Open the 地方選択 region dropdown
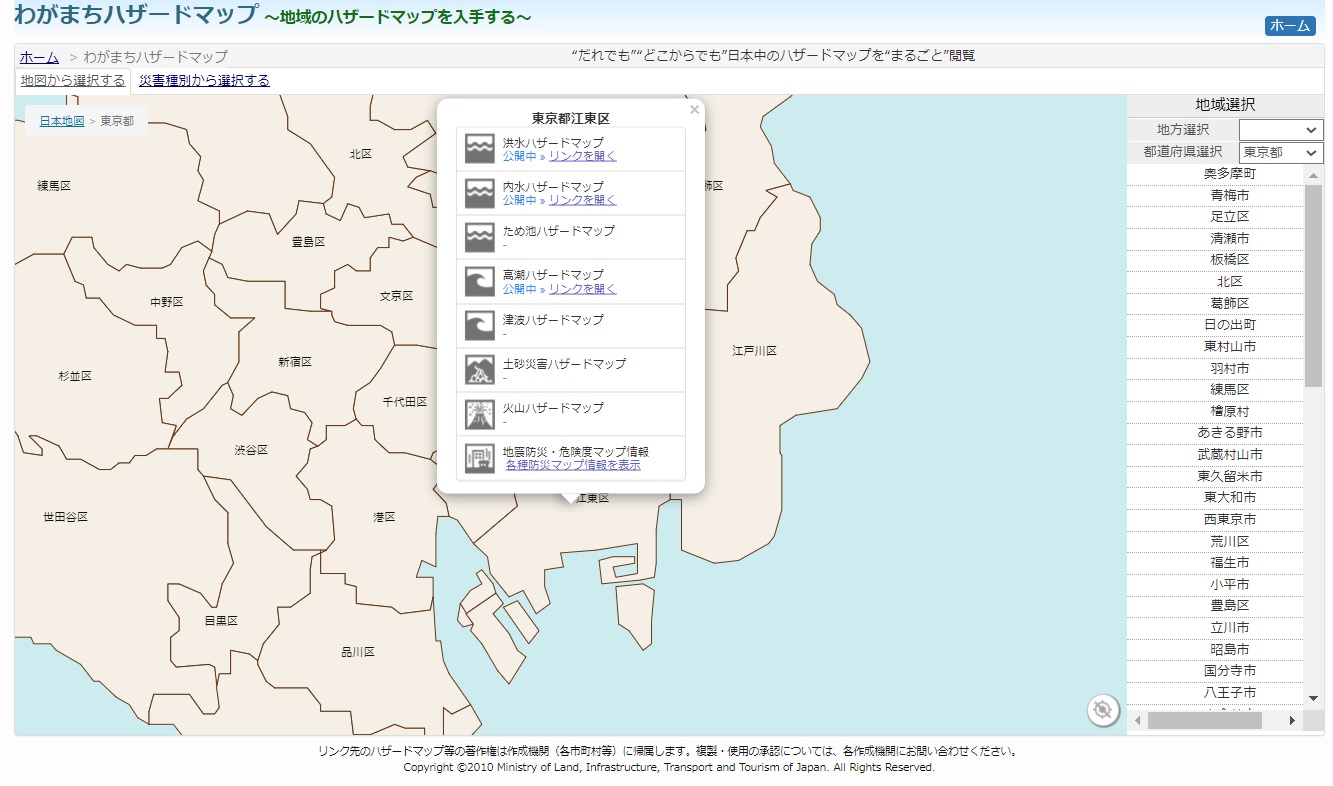The height and width of the screenshot is (786, 1333). (1280, 130)
